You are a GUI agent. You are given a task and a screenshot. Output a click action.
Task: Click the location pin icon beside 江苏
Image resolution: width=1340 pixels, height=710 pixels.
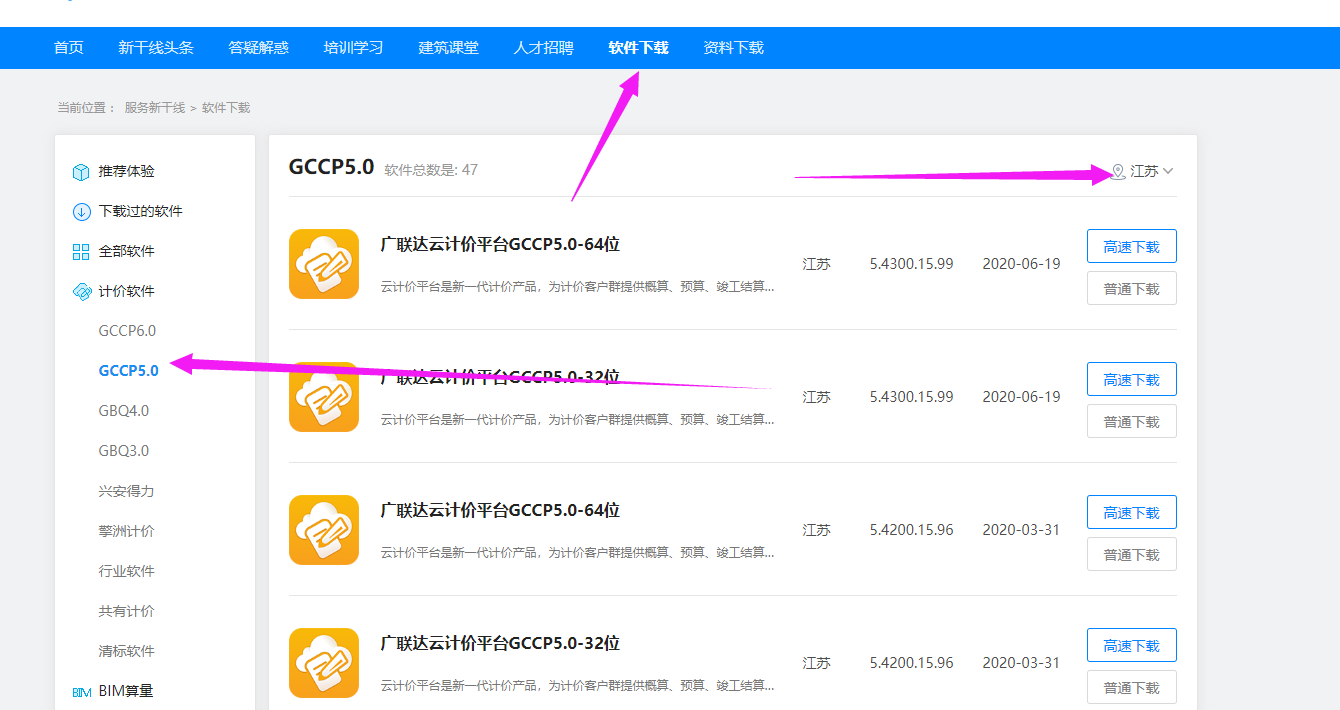click(1118, 172)
